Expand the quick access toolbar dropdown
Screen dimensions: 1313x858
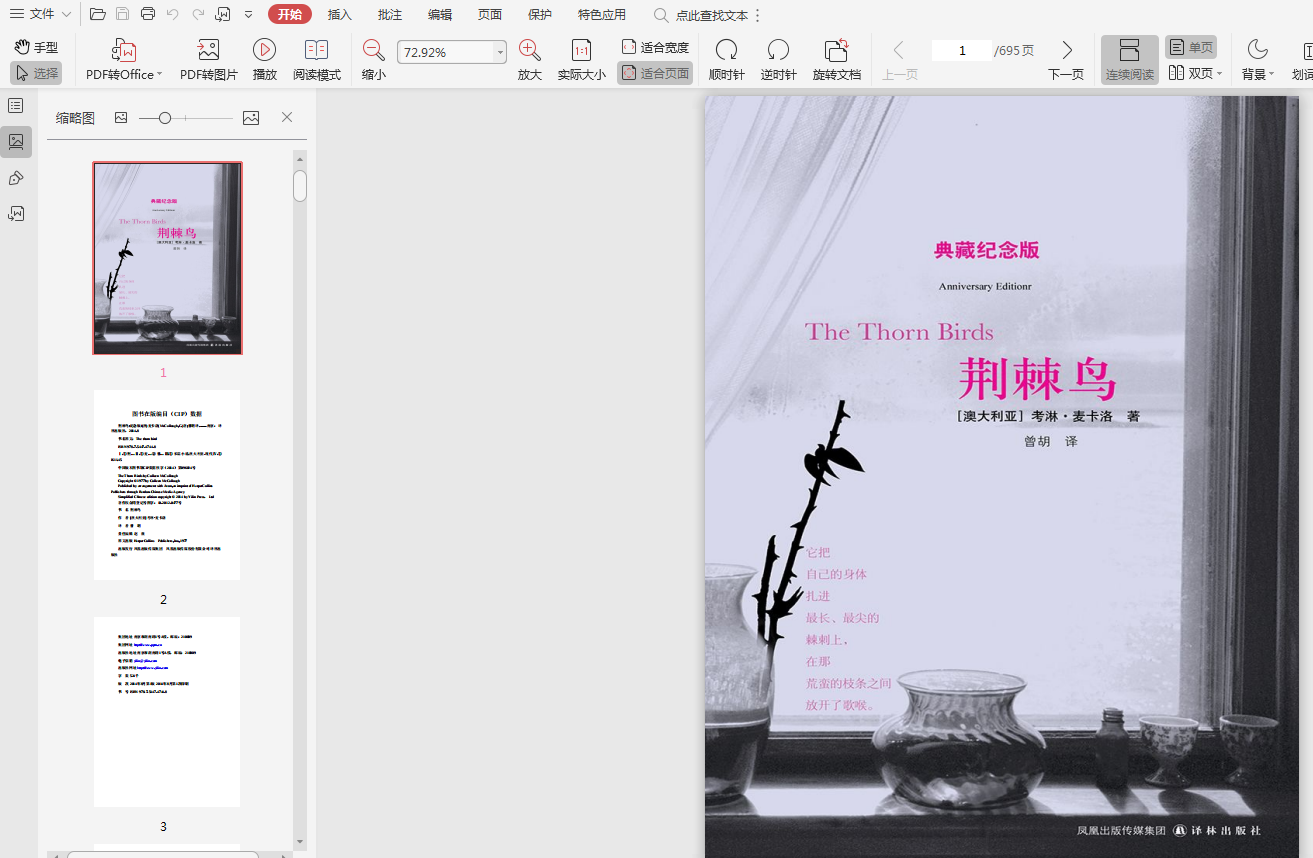point(248,14)
